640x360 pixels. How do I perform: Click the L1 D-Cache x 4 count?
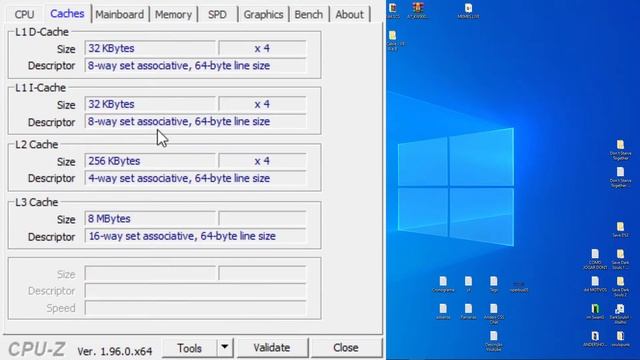click(x=262, y=48)
